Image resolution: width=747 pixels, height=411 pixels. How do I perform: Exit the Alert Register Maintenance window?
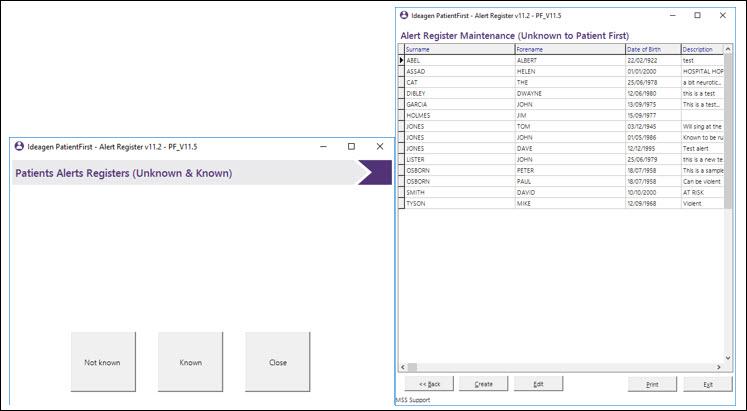click(707, 384)
